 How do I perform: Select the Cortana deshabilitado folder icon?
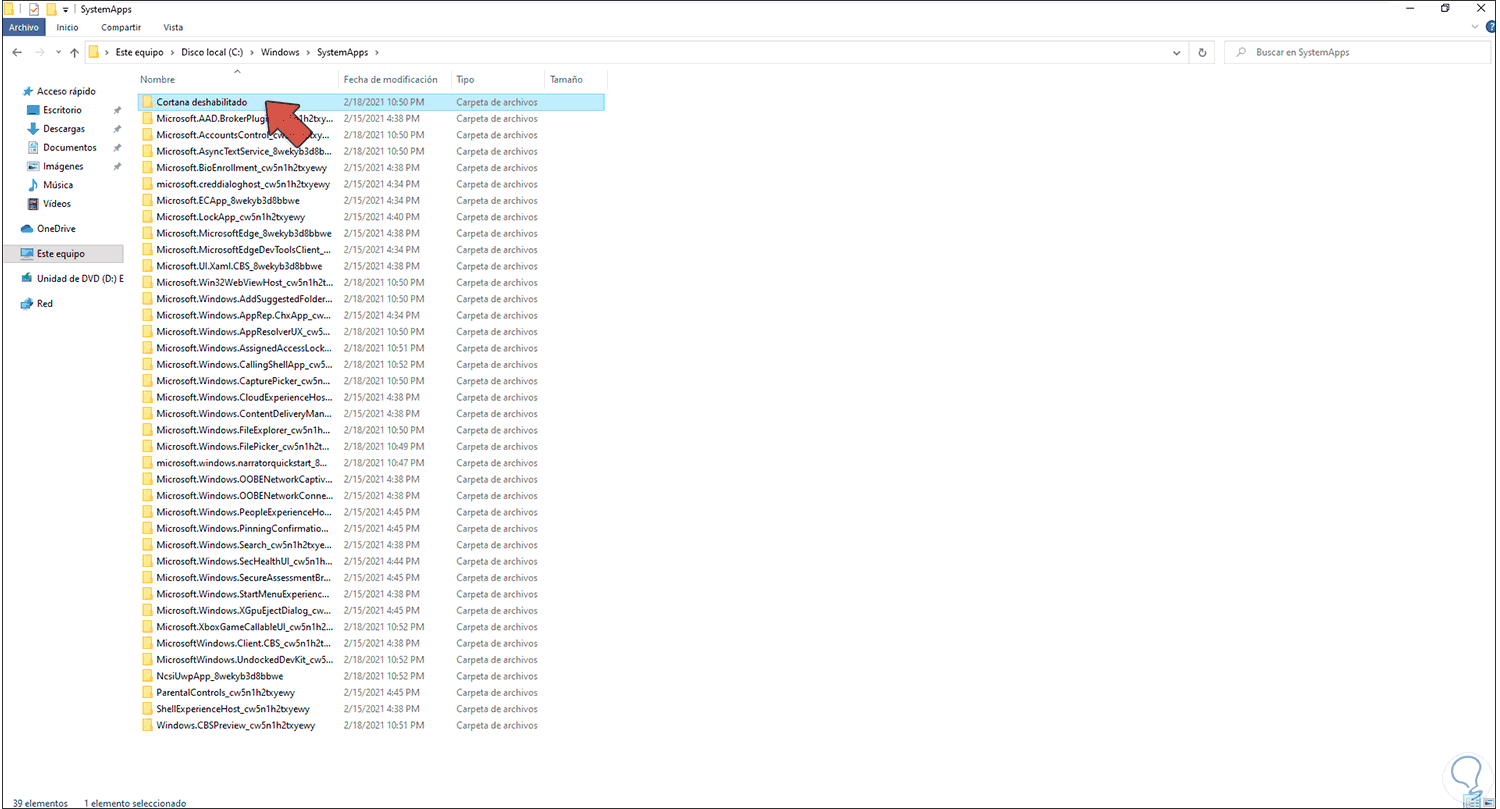[146, 101]
